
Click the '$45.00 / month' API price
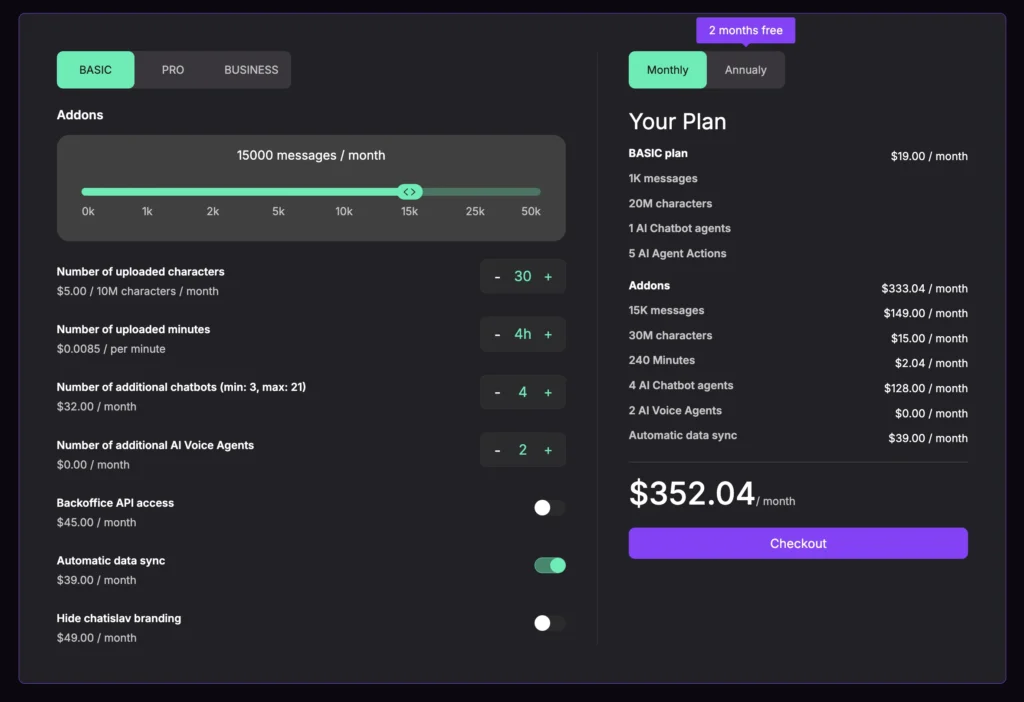click(97, 522)
